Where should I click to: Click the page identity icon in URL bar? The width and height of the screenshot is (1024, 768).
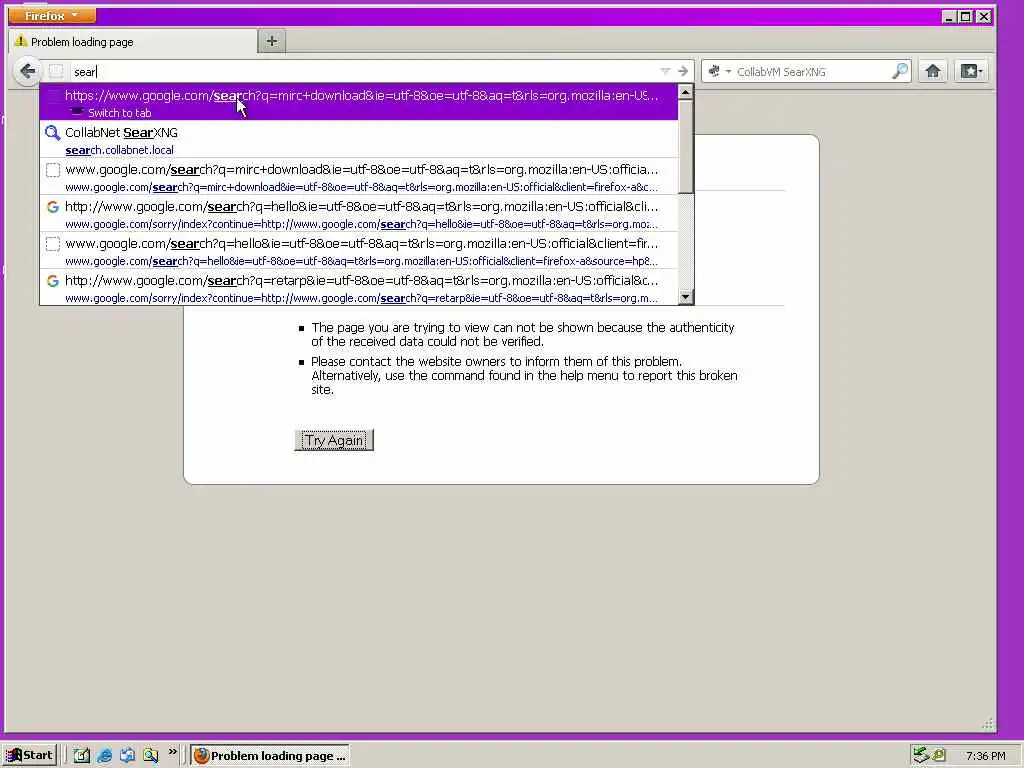tap(56, 71)
